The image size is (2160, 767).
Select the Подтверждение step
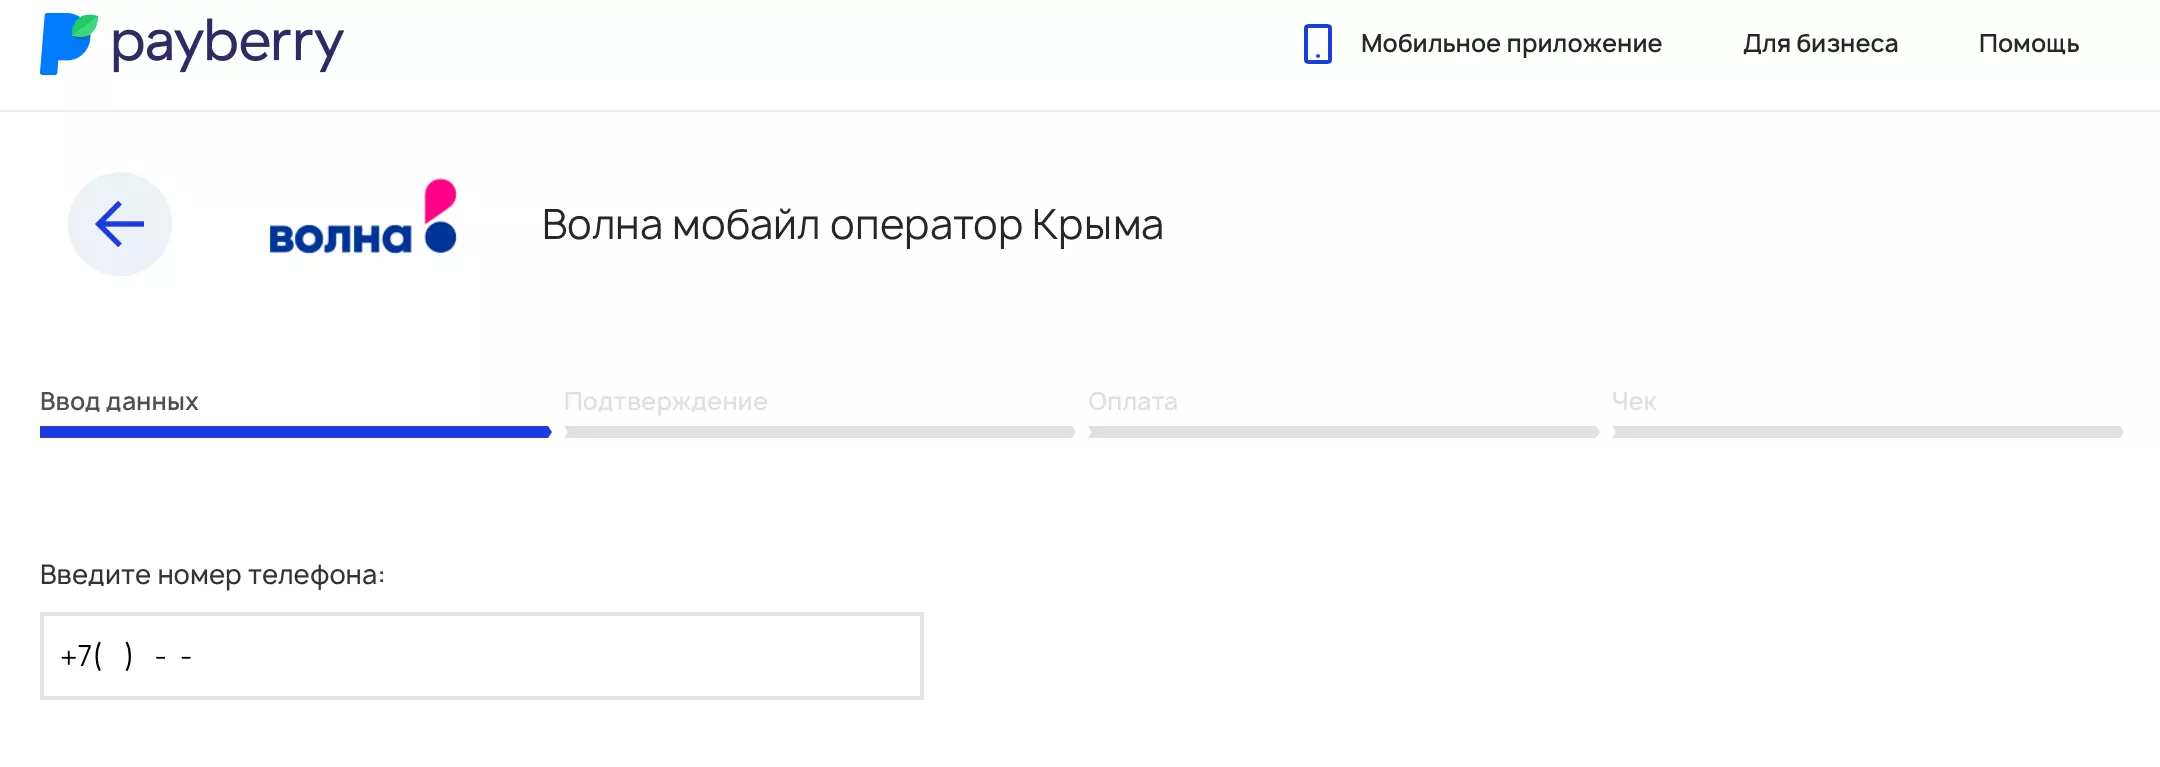[665, 401]
